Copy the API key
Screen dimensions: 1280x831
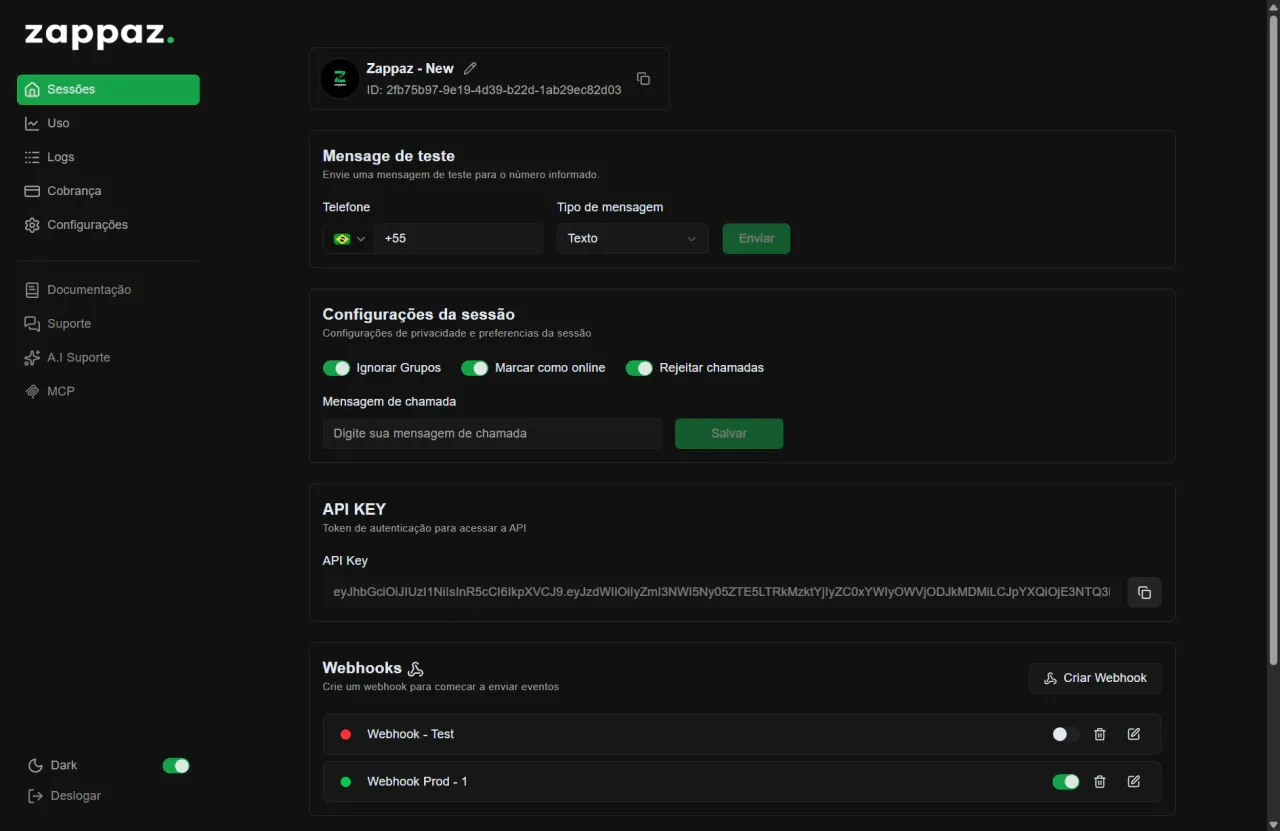click(x=1144, y=592)
